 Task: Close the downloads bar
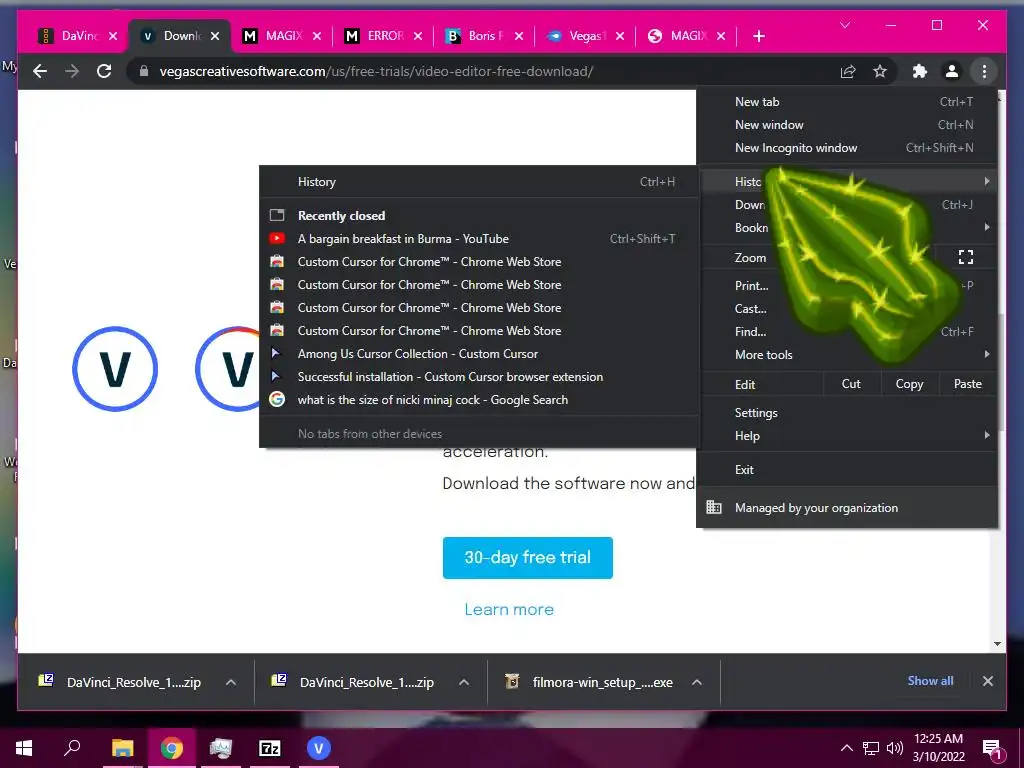(987, 681)
